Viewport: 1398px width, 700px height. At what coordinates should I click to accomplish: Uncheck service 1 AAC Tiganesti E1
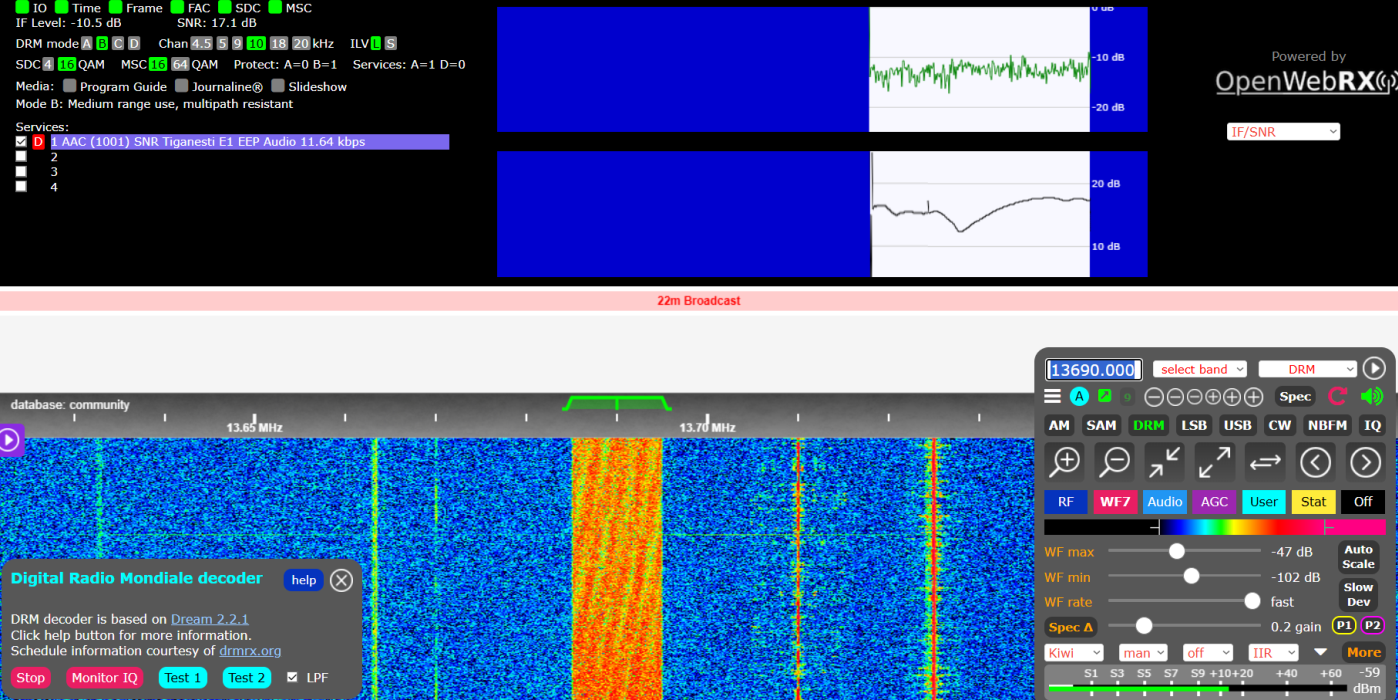pyautogui.click(x=21, y=141)
